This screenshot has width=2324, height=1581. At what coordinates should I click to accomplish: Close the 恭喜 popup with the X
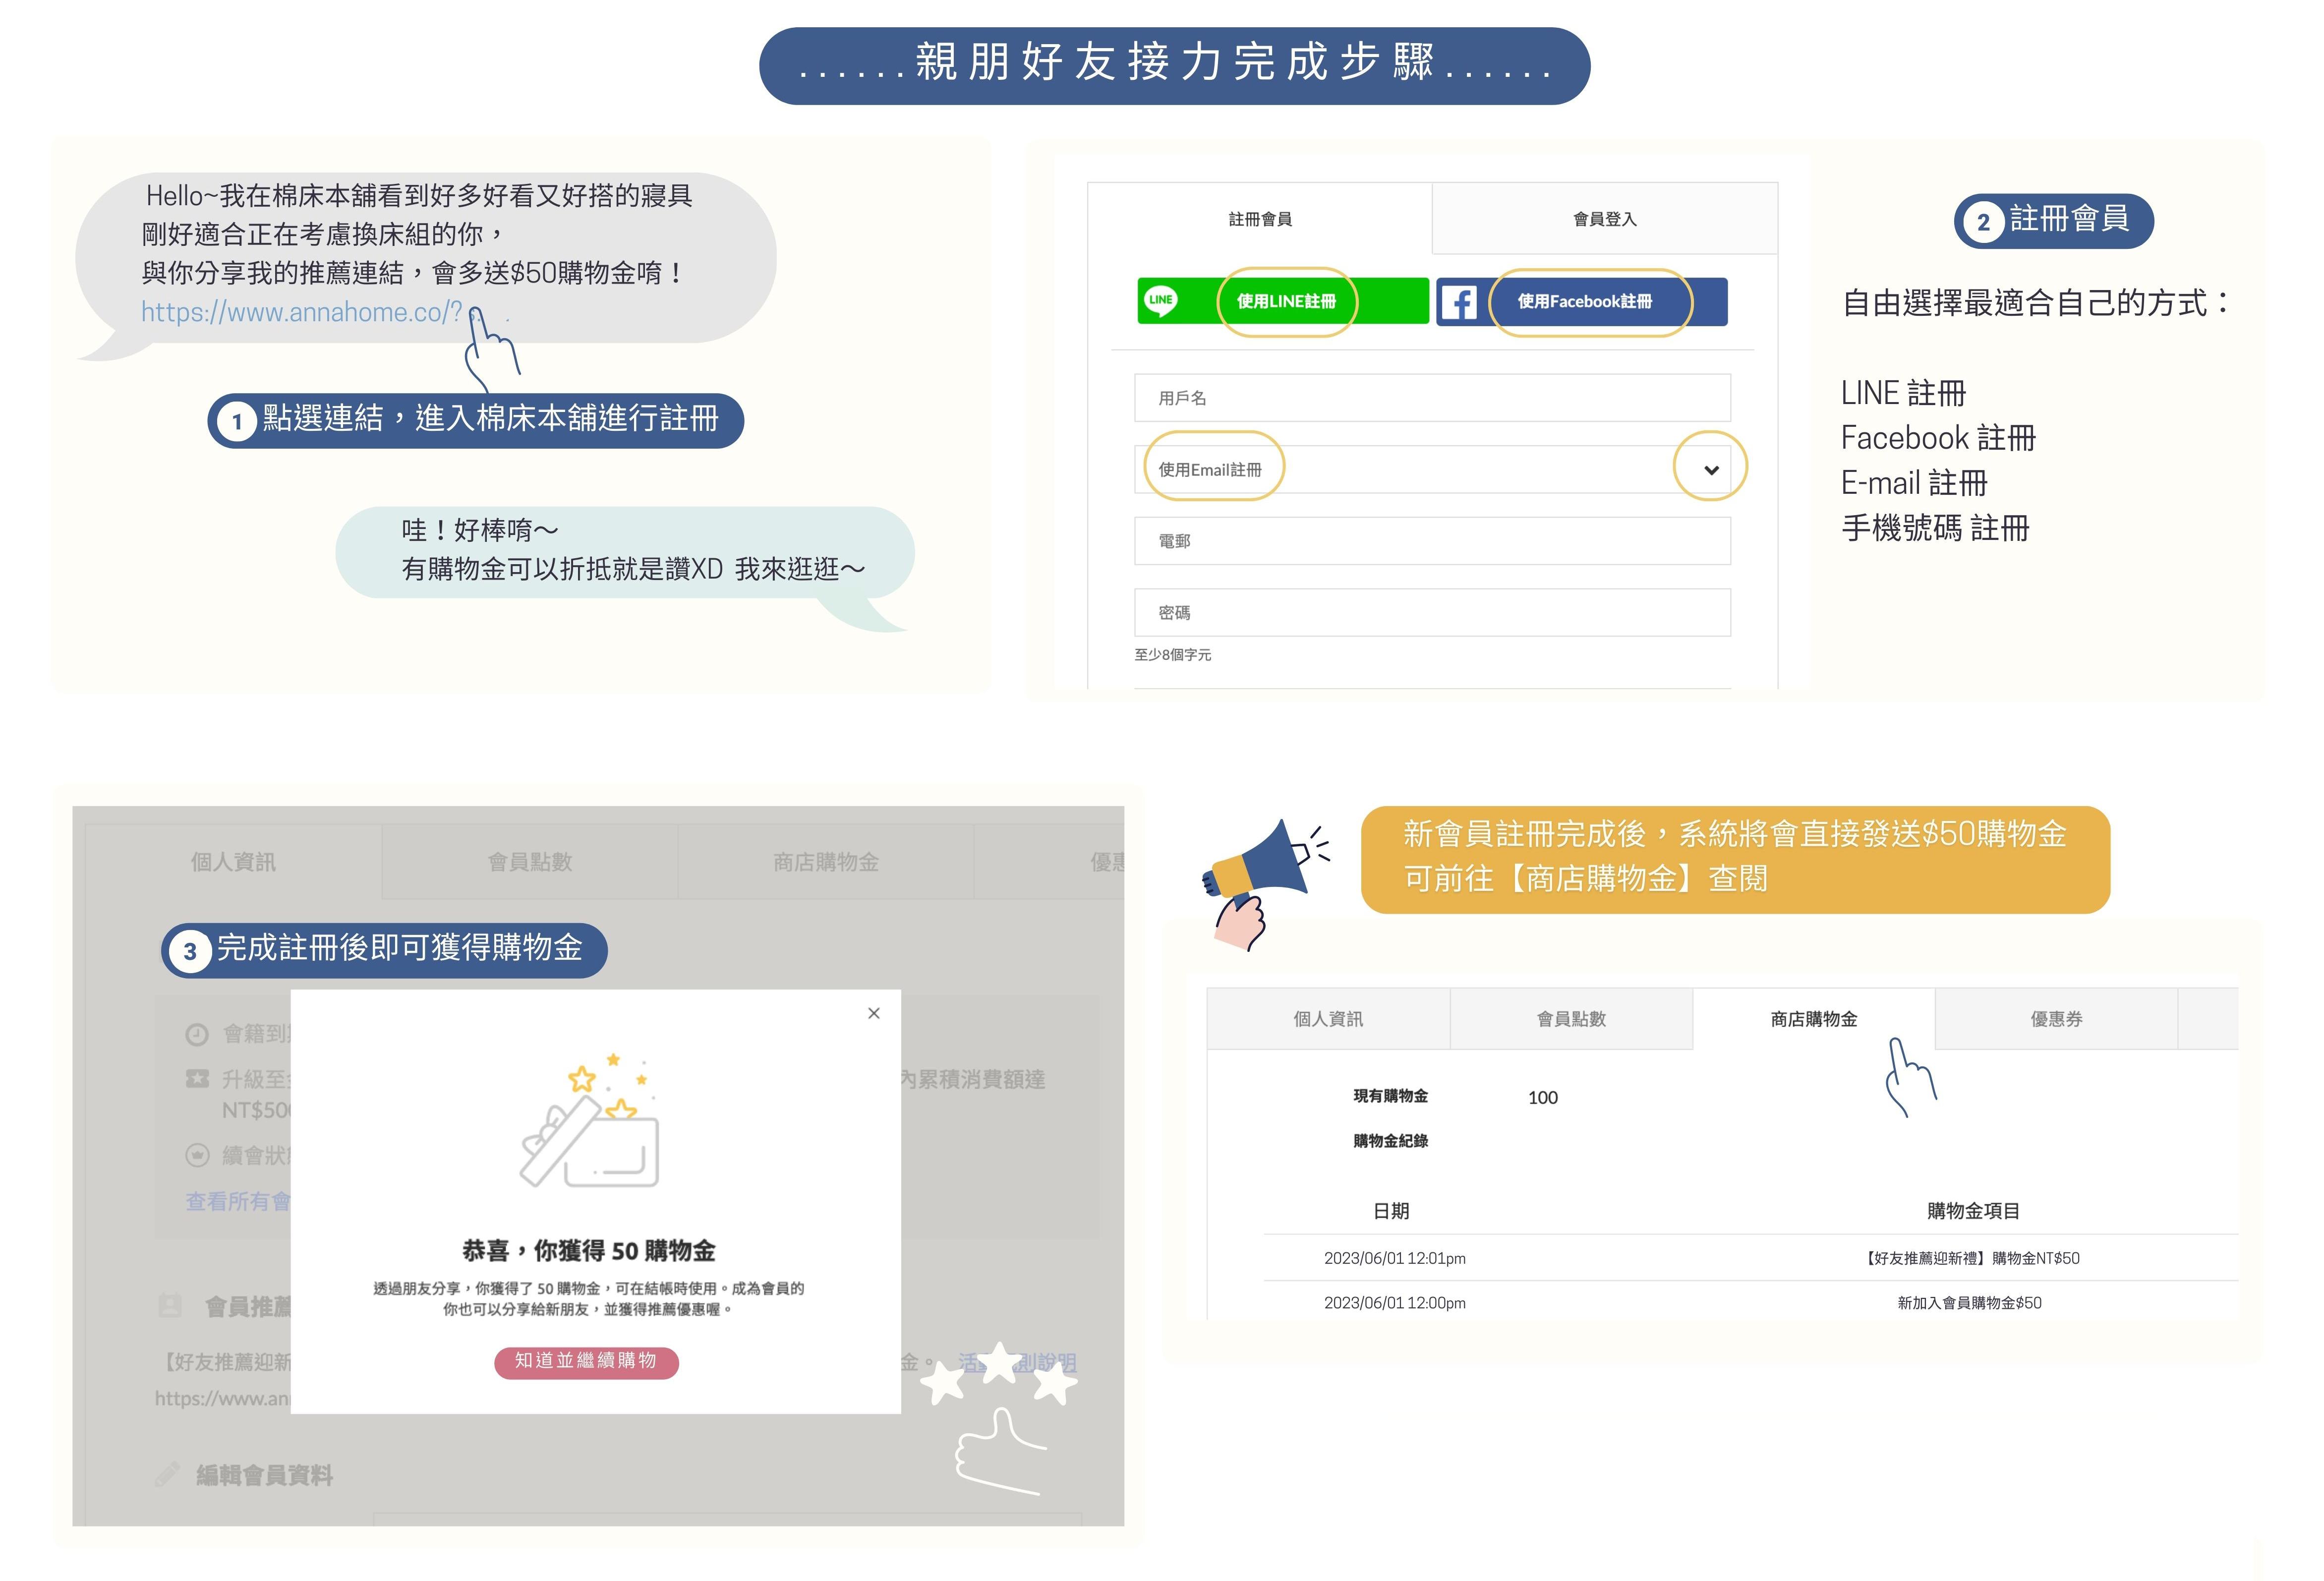874,1013
